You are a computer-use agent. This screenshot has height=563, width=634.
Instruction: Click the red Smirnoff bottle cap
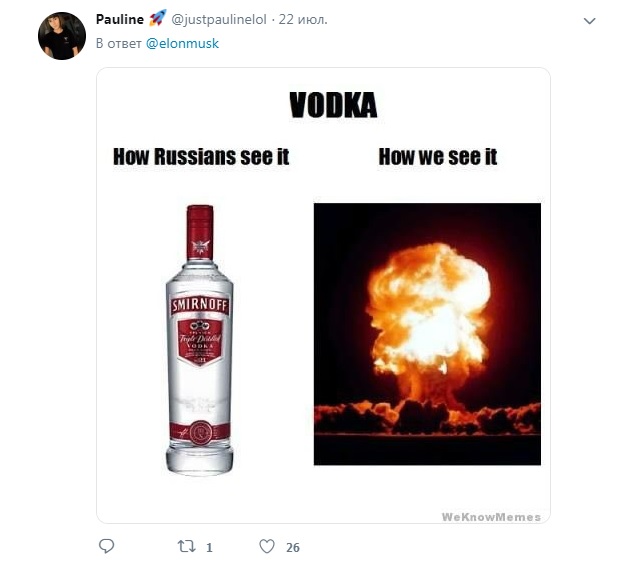pyautogui.click(x=200, y=232)
